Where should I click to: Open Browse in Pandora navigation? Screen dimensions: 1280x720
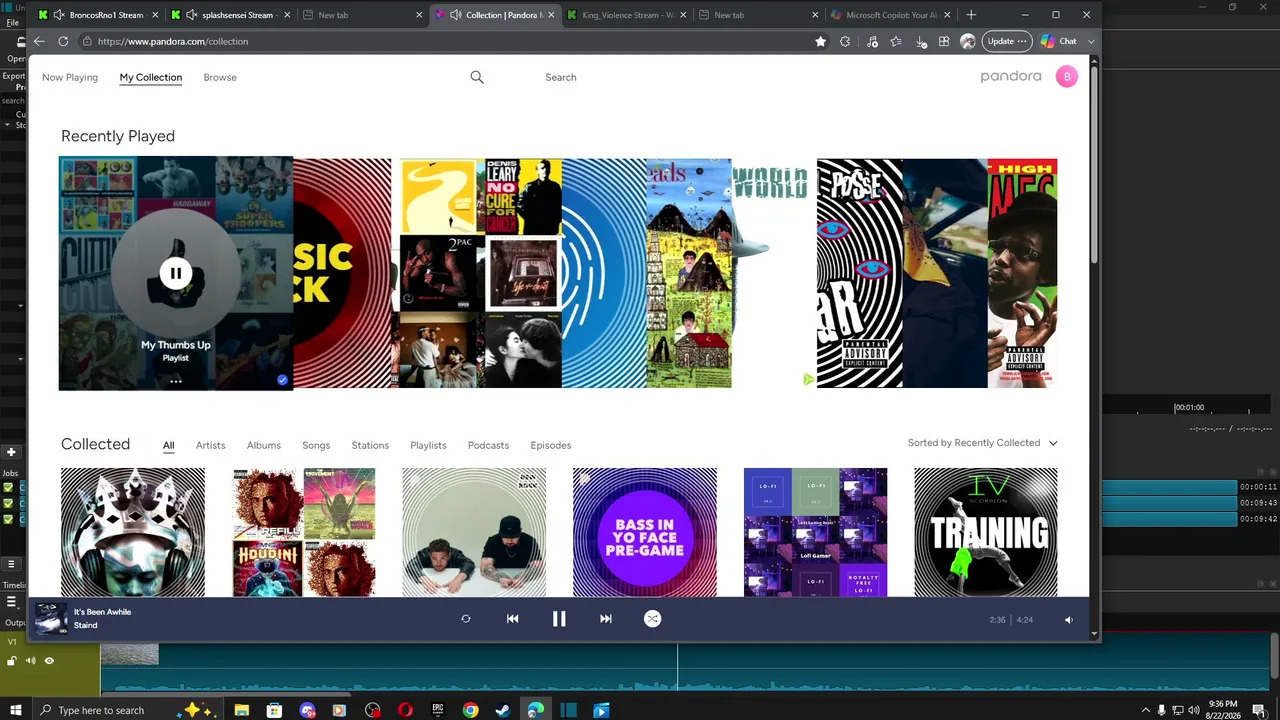click(220, 77)
